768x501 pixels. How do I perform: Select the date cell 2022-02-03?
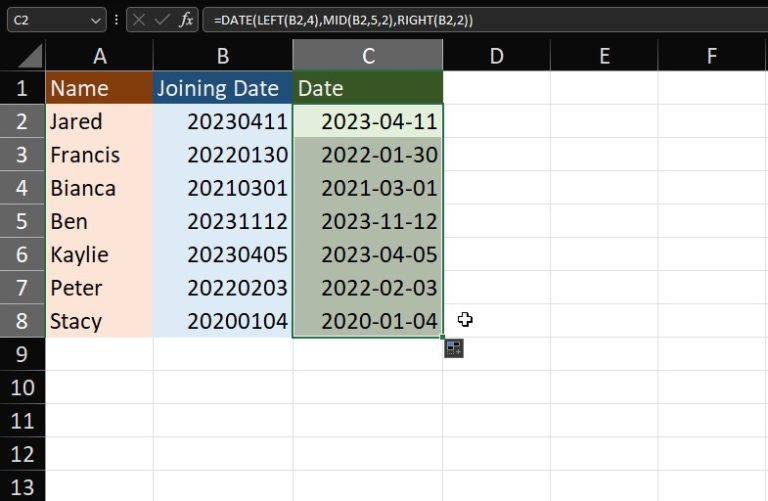(367, 288)
